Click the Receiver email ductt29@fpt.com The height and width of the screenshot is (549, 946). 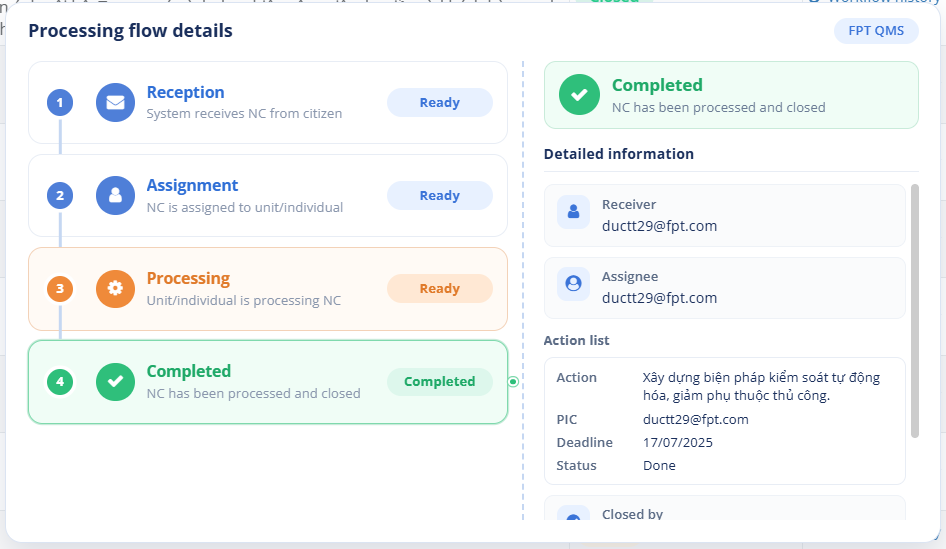pyautogui.click(x=659, y=226)
